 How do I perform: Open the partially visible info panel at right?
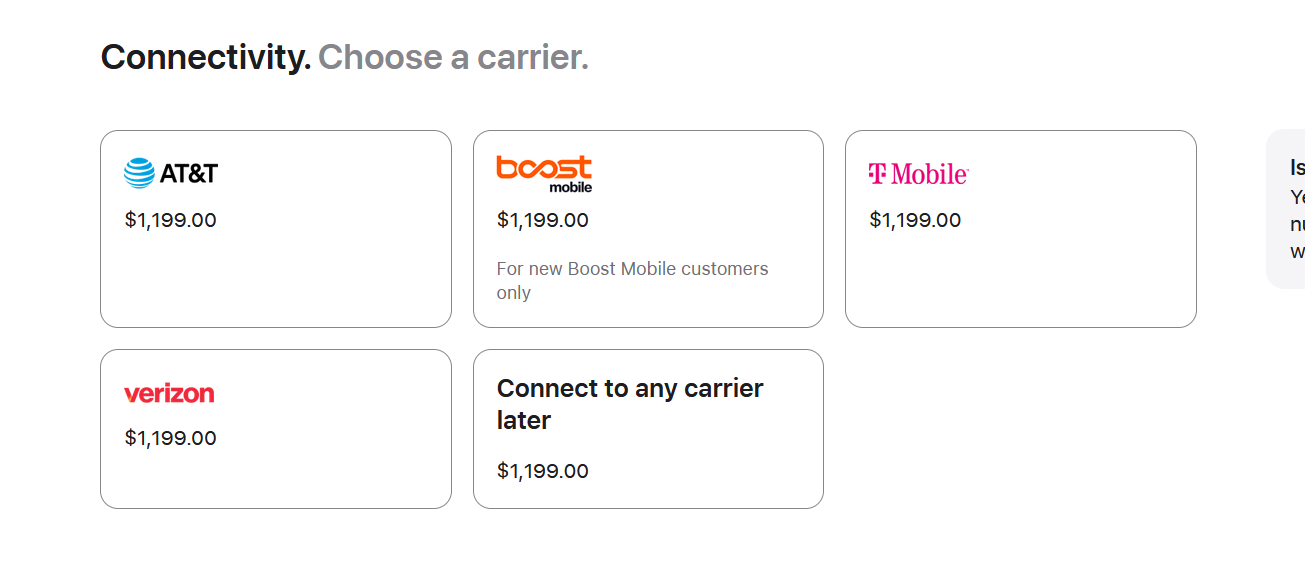1287,209
